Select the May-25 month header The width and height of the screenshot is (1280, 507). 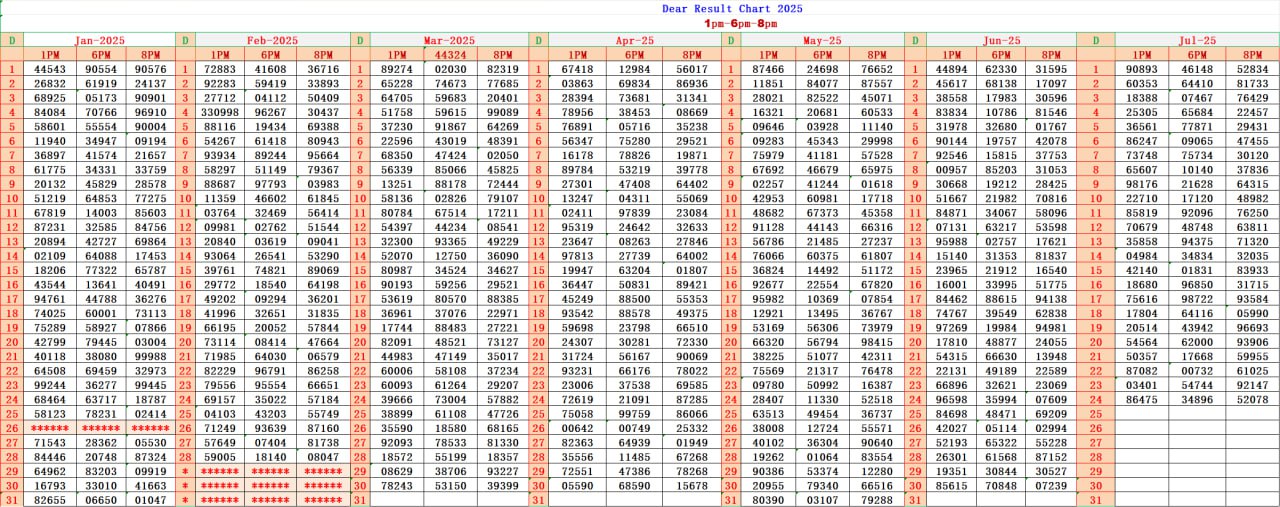tap(822, 40)
